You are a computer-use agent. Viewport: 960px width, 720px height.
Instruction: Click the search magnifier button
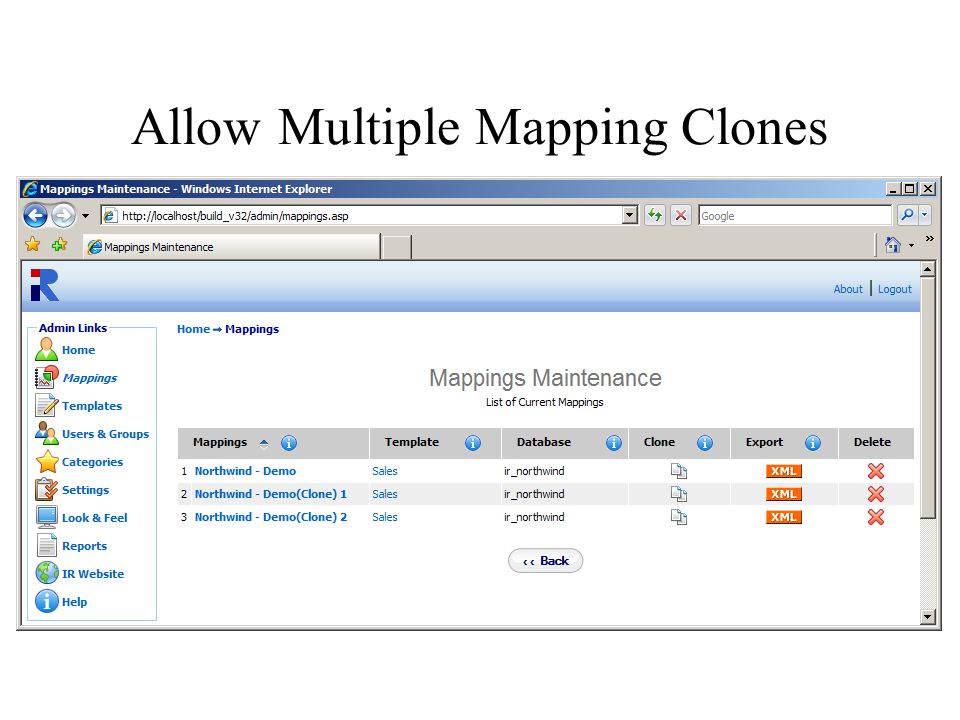pos(907,216)
